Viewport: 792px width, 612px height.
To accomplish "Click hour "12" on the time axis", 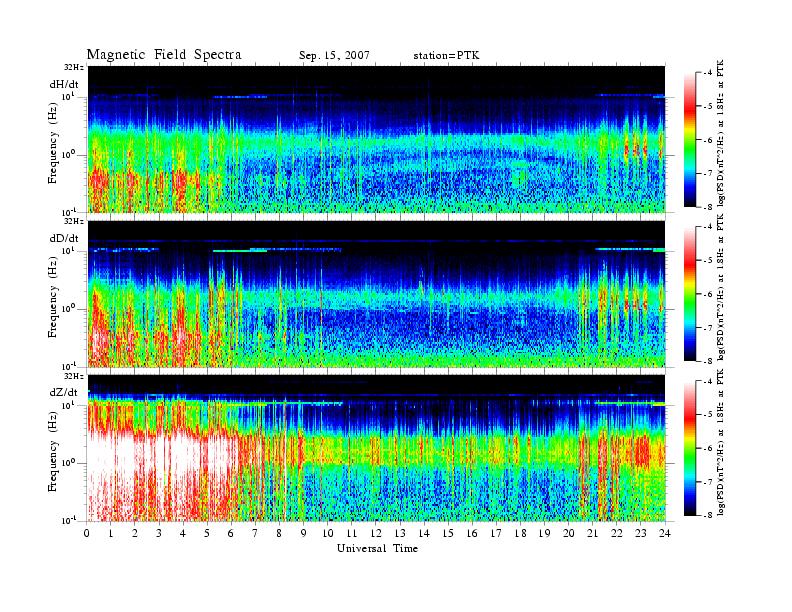I will pyautogui.click(x=376, y=533).
